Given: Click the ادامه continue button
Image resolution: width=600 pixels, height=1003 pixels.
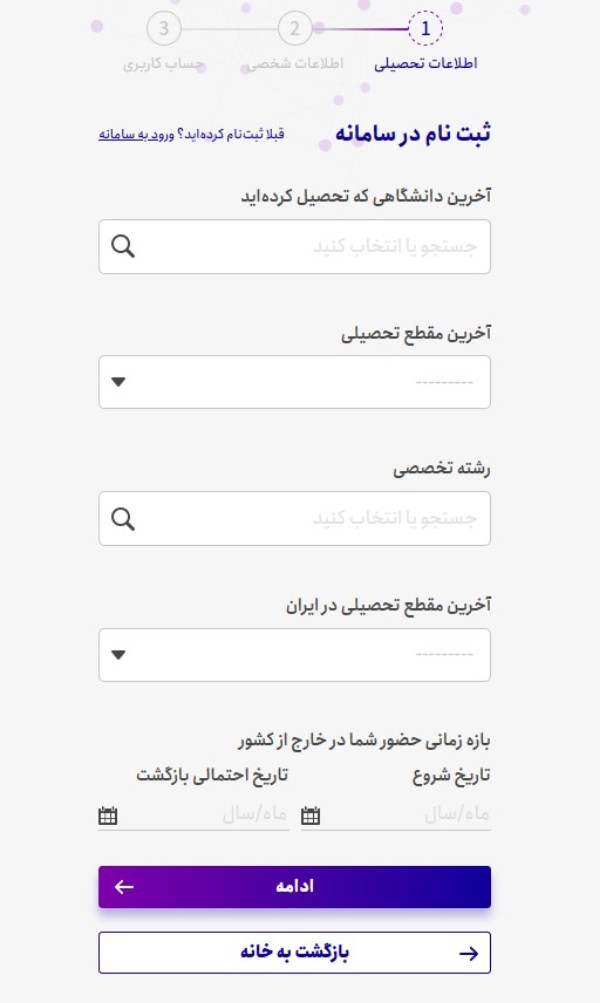Looking at the screenshot, I should tap(294, 887).
